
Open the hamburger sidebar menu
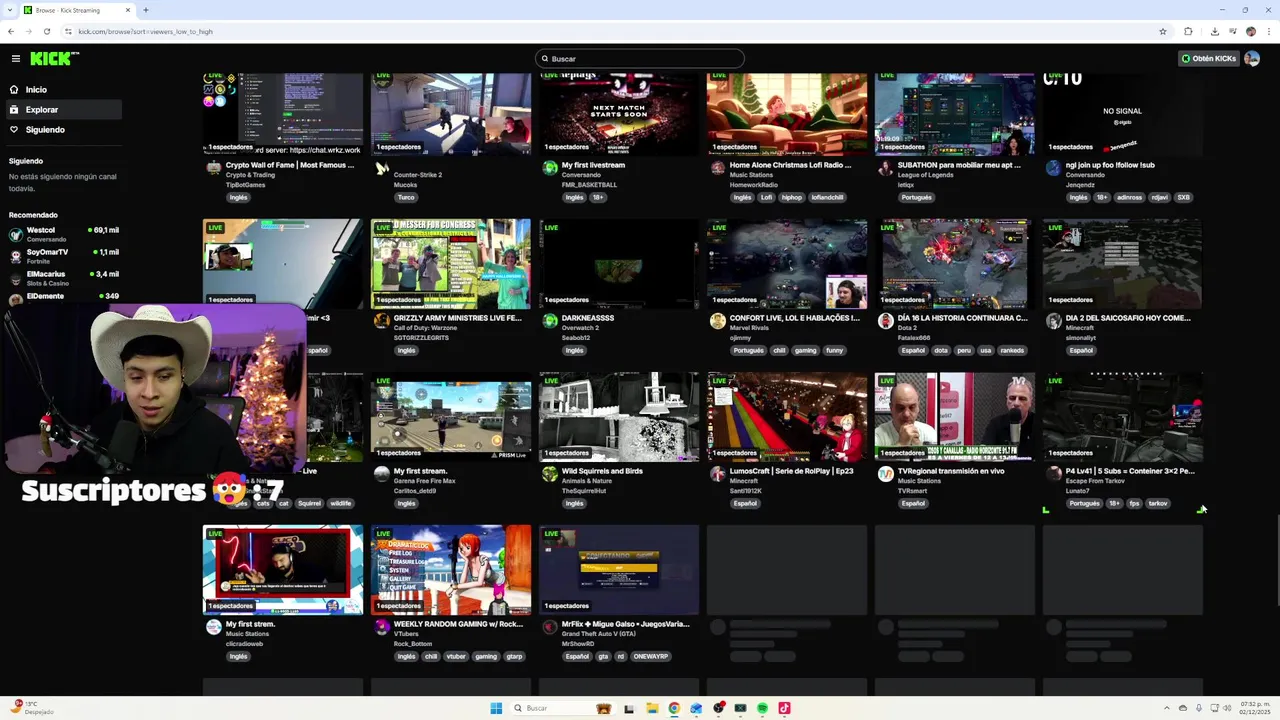point(15,59)
